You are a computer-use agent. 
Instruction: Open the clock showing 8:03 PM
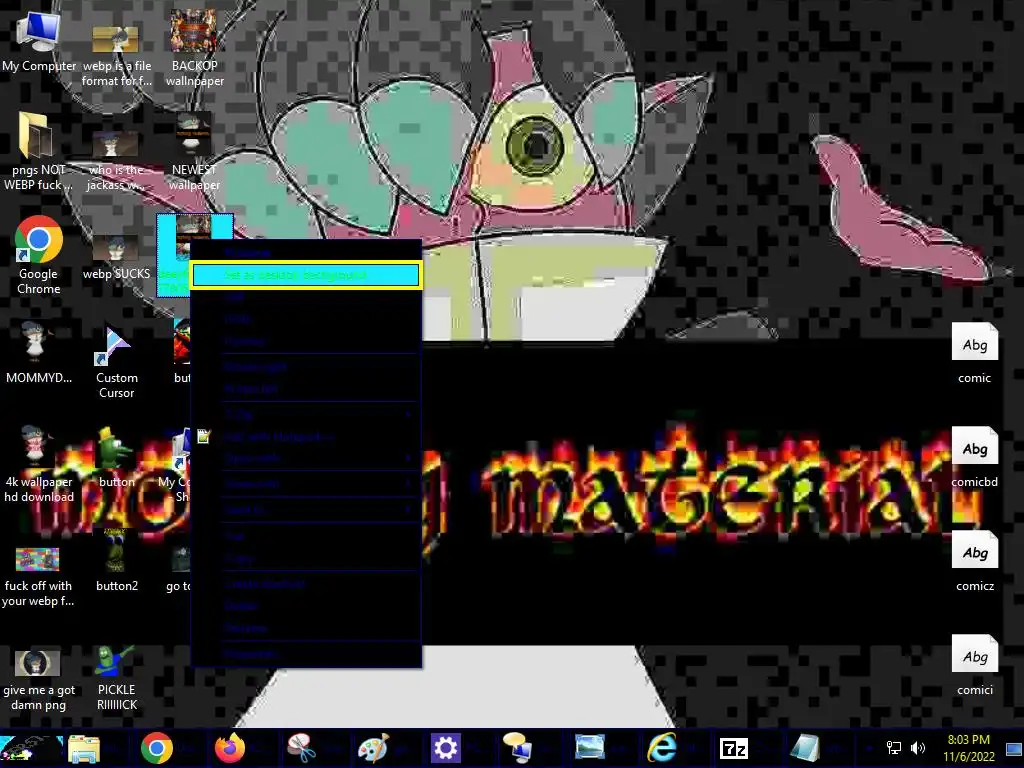(x=968, y=748)
